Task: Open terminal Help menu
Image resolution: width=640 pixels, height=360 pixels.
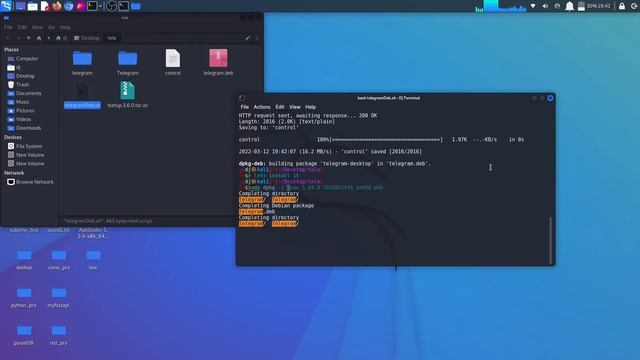Action: click(x=311, y=107)
